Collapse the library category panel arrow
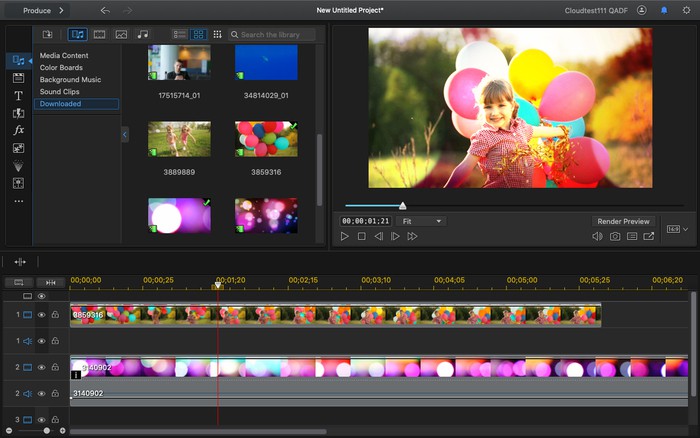The height and width of the screenshot is (438, 700). coord(125,134)
